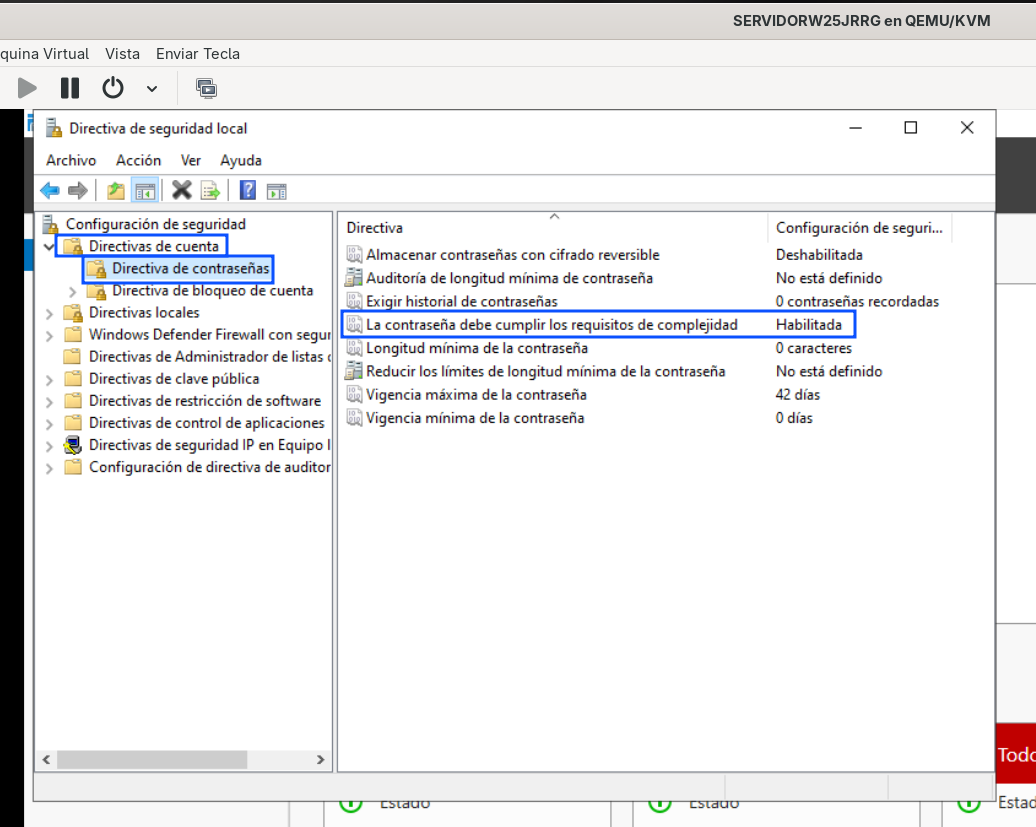Click the Export list toolbar icon
This screenshot has width=1036, height=827.
coord(210,191)
